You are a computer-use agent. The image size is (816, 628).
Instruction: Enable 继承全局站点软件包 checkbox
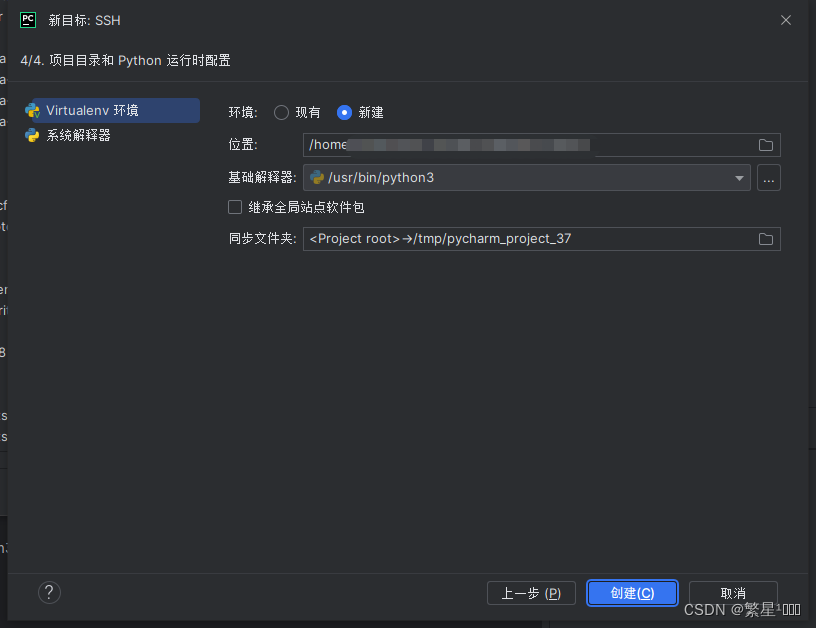coord(234,207)
